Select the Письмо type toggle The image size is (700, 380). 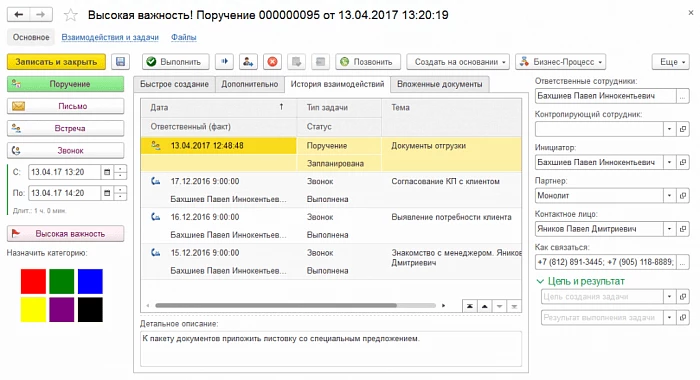coord(66,106)
